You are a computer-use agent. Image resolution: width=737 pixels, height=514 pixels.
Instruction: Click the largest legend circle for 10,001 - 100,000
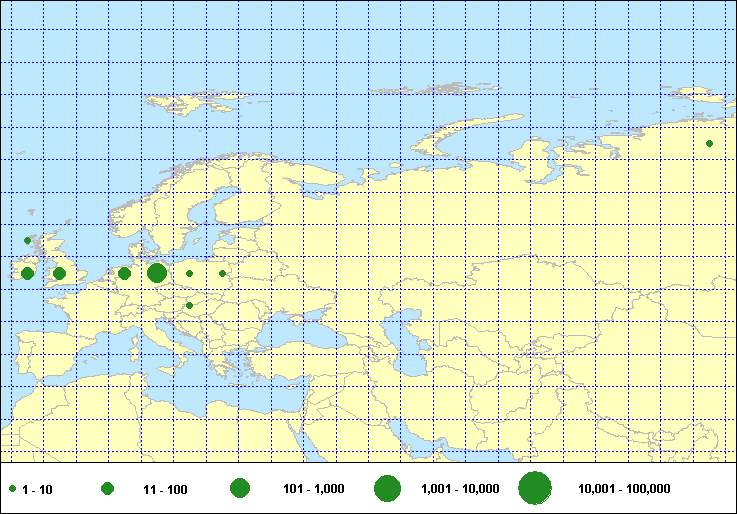click(535, 488)
